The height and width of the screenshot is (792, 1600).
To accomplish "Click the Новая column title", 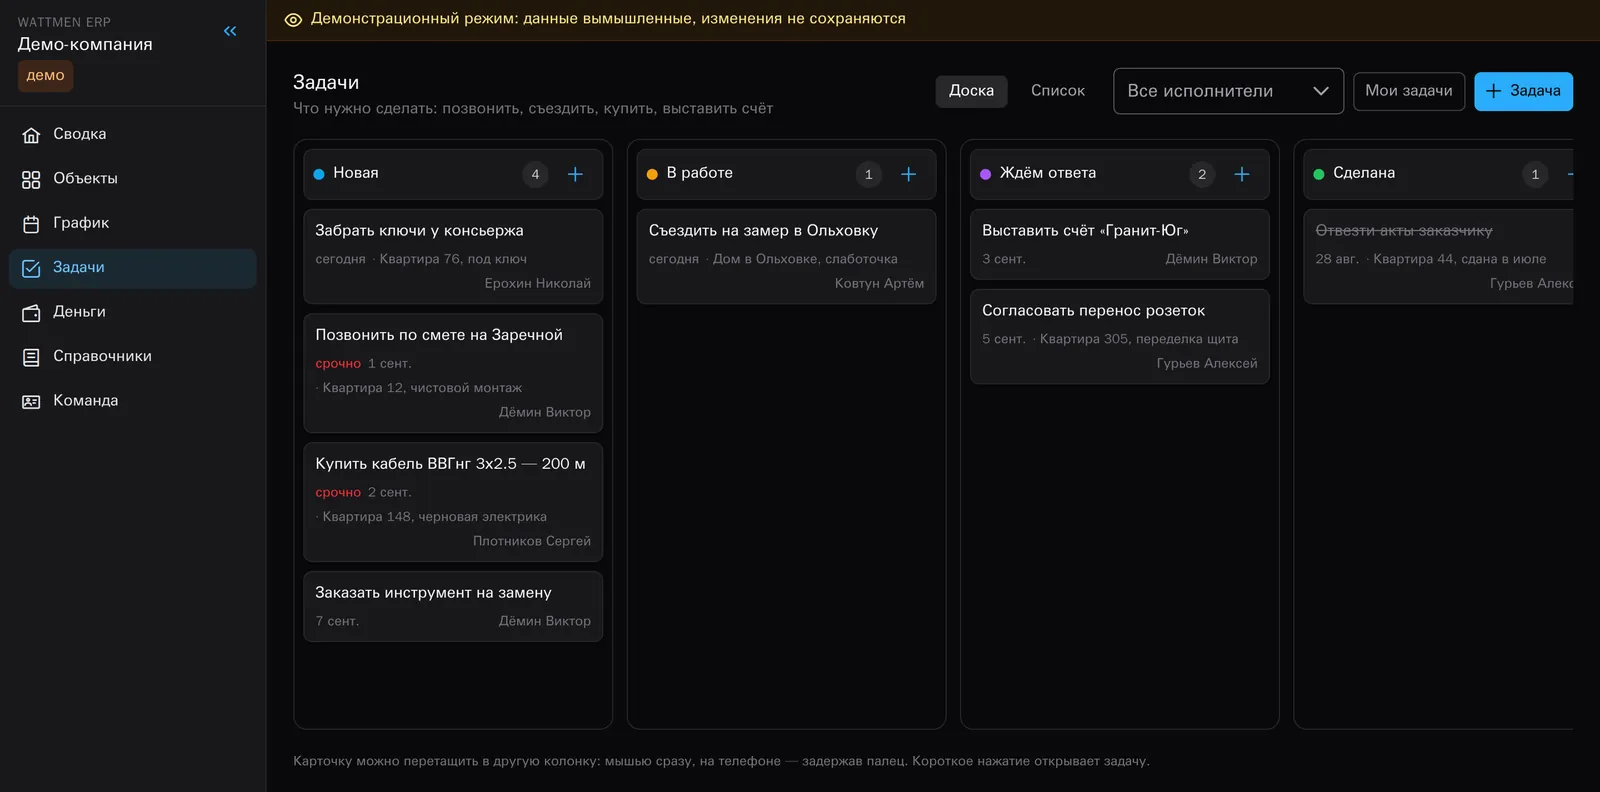I will point(355,173).
